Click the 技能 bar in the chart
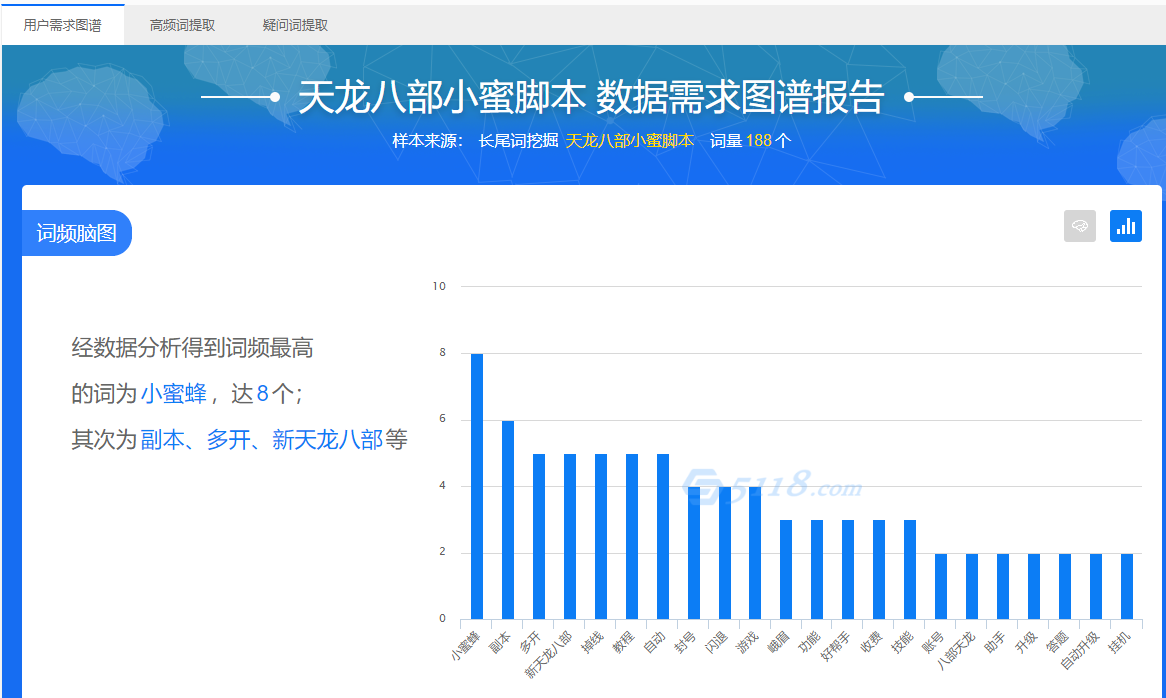Image resolution: width=1166 pixels, height=698 pixels. point(910,569)
